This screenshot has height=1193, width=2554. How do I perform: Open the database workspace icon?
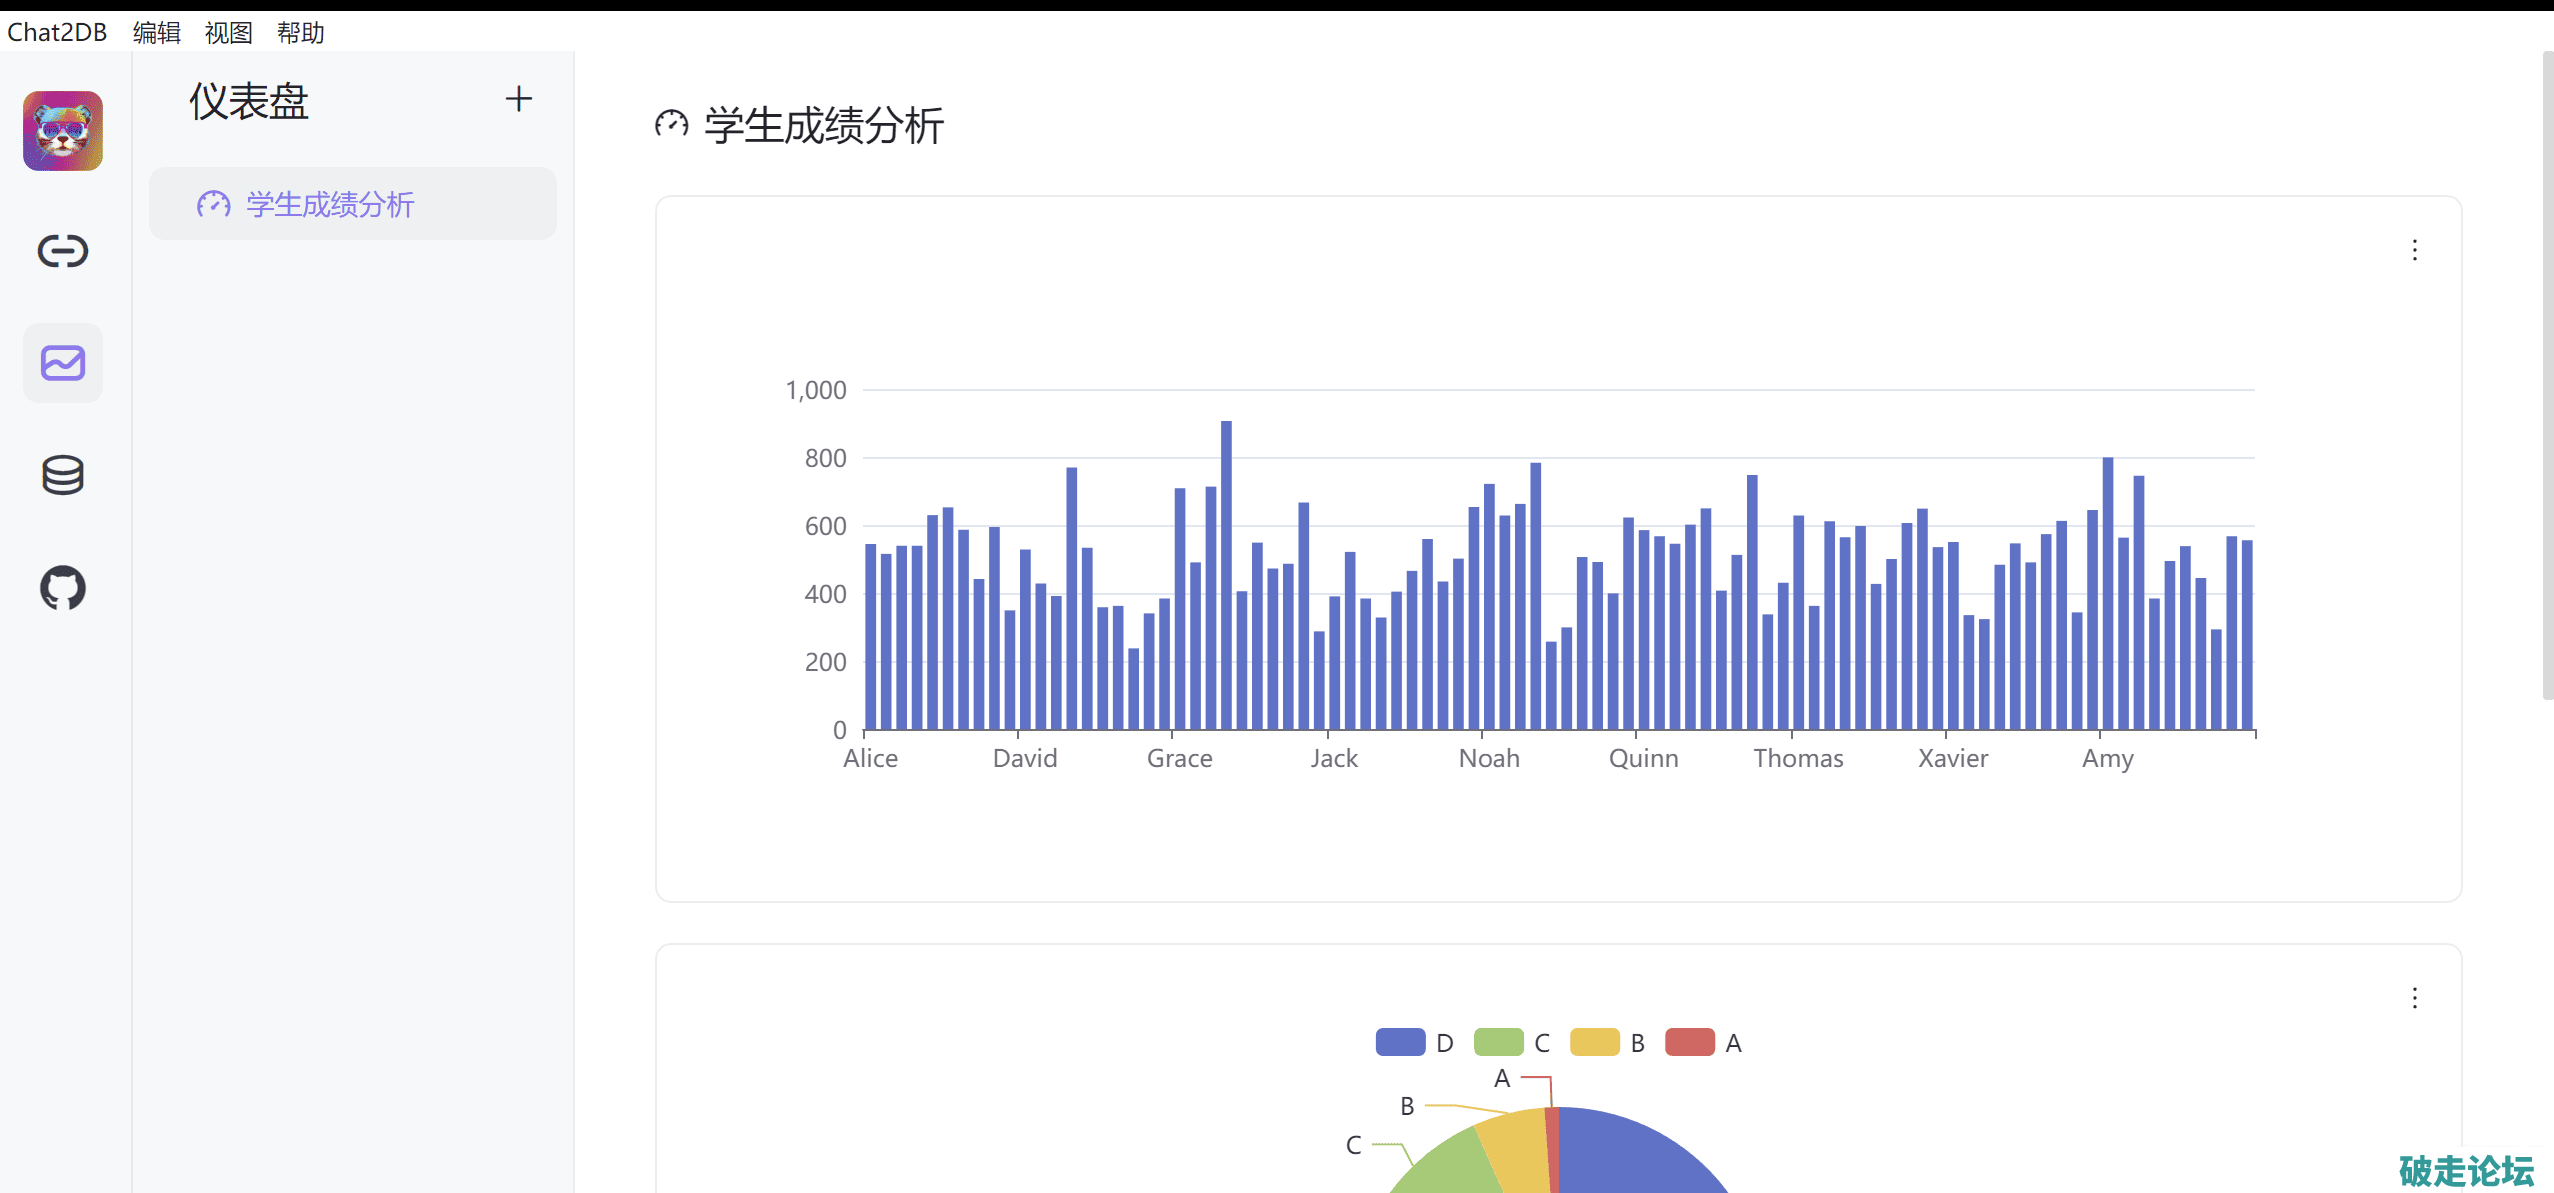63,475
